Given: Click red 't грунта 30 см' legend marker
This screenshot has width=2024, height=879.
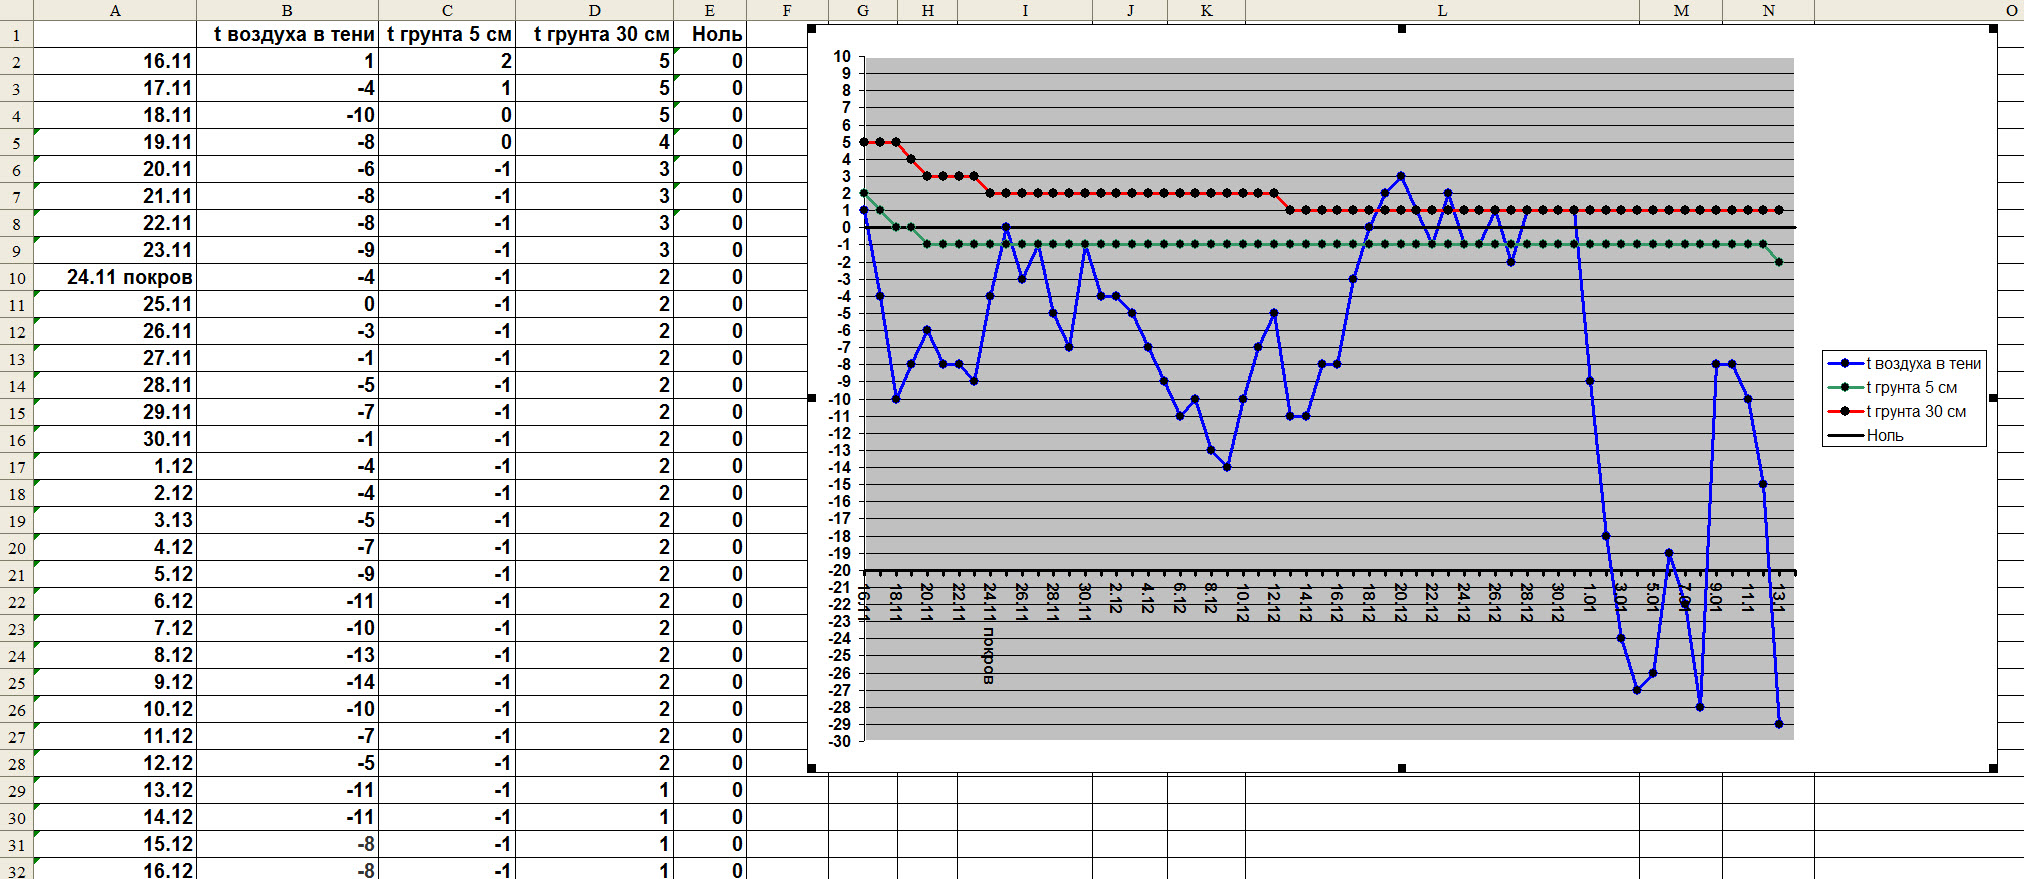Looking at the screenshot, I should click(1845, 412).
